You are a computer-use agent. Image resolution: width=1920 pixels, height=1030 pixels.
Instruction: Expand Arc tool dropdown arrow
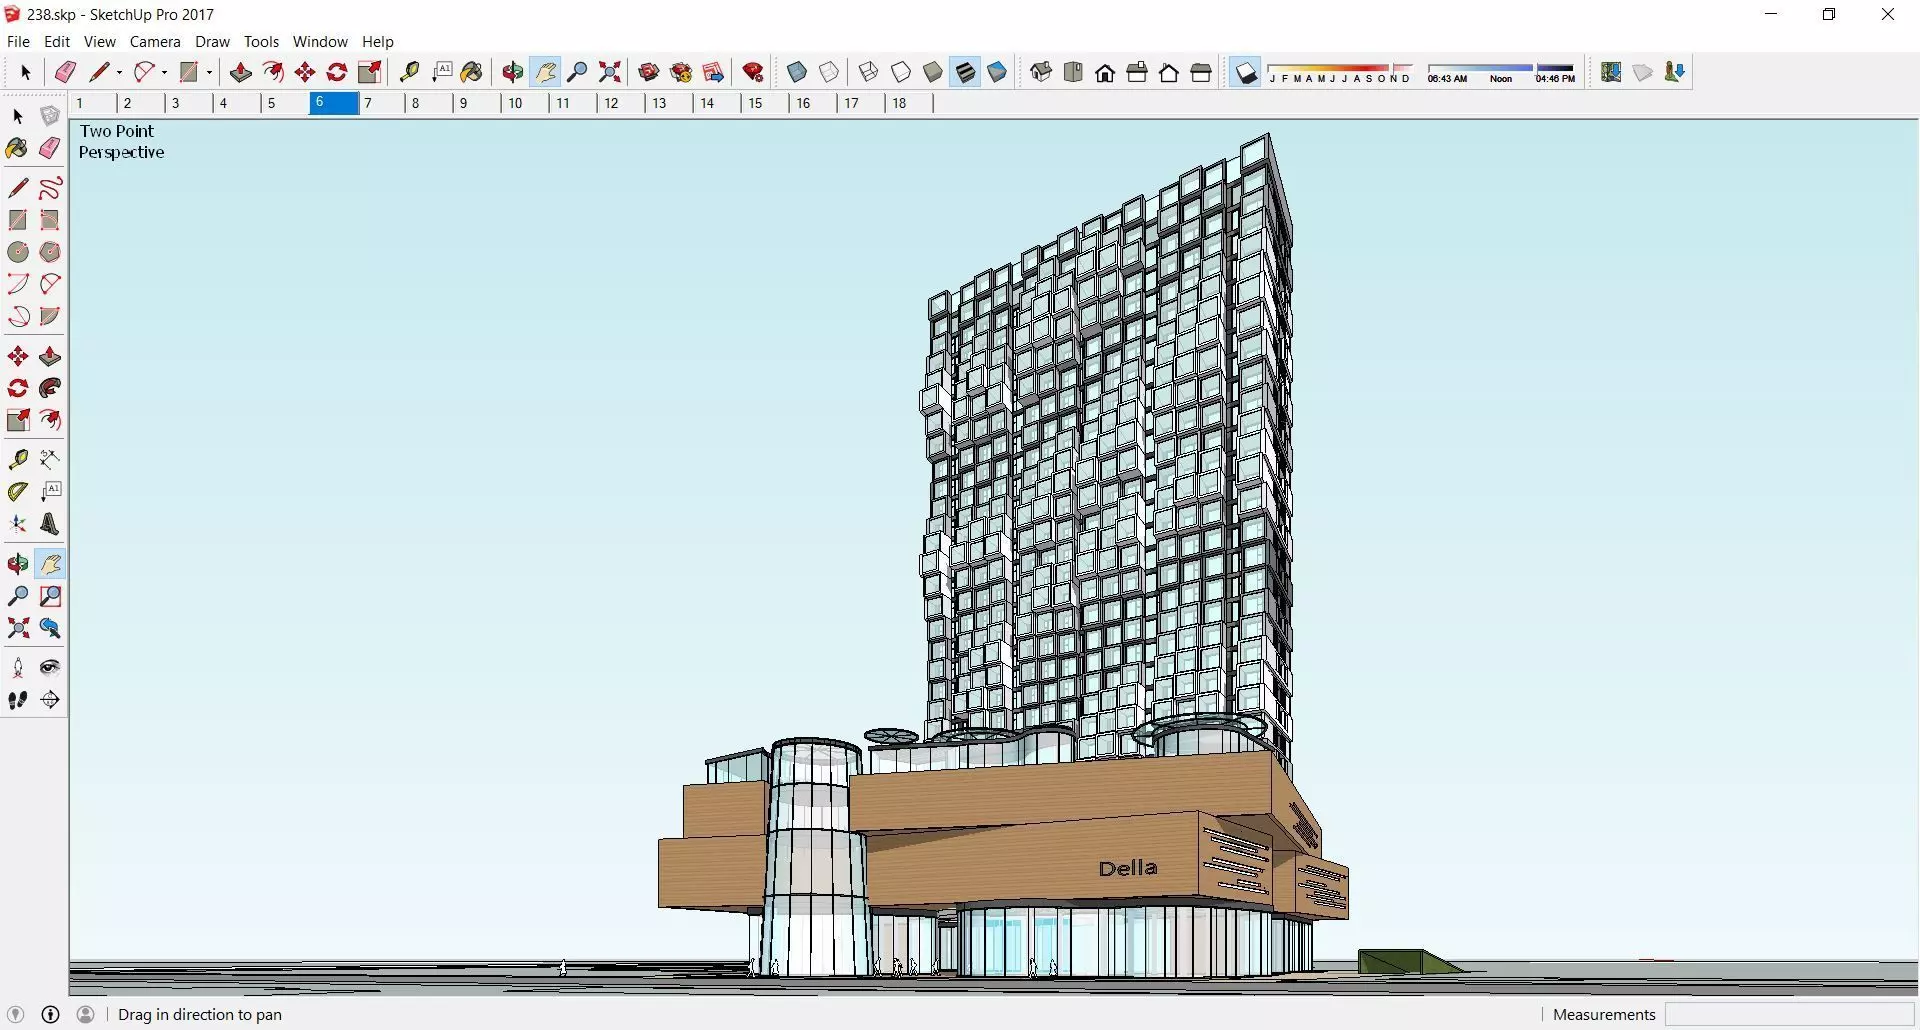click(x=164, y=72)
